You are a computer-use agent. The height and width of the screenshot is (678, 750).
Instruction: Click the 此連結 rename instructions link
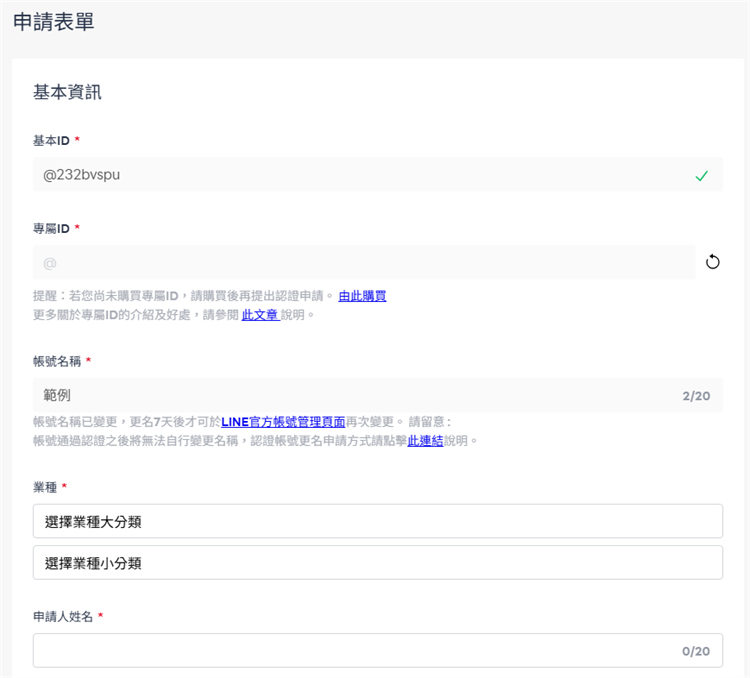click(x=425, y=441)
